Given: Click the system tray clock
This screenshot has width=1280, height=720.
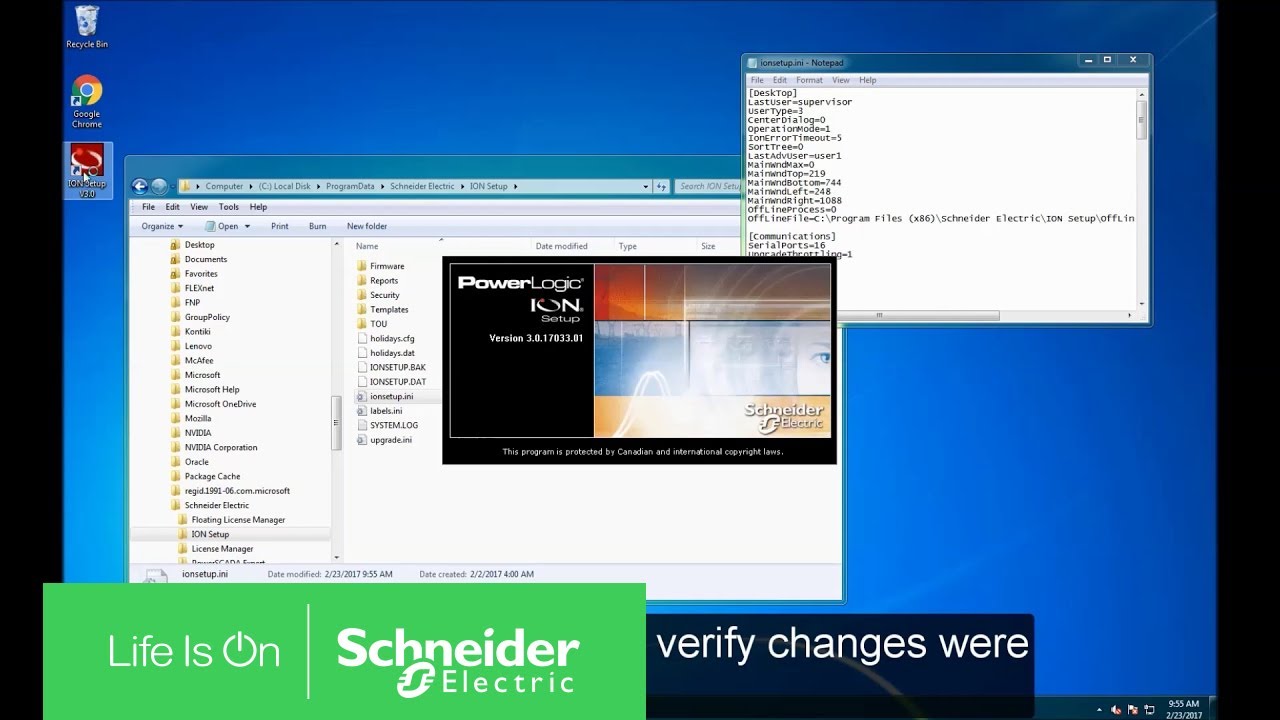Looking at the screenshot, I should point(1183,709).
